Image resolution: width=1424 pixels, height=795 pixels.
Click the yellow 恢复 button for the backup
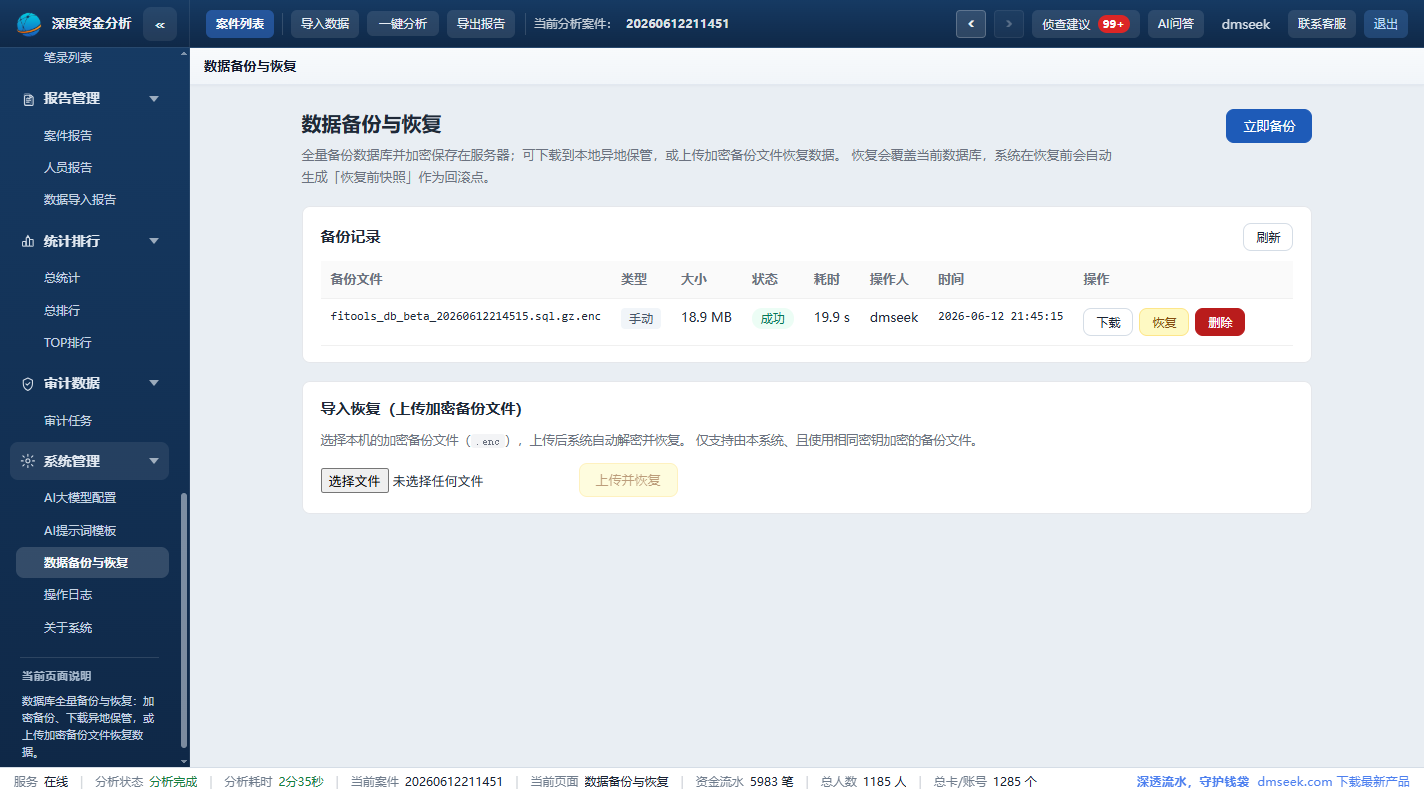tap(1164, 322)
